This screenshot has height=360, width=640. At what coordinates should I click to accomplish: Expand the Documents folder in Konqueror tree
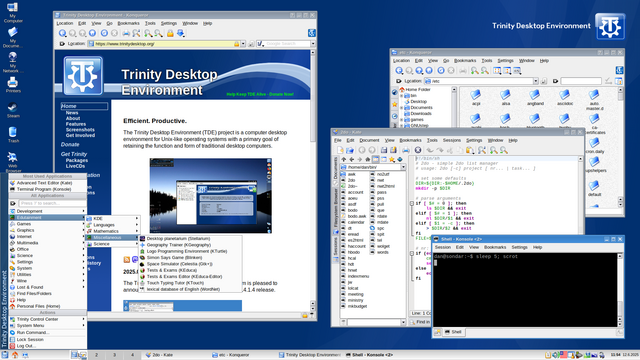pos(402,108)
